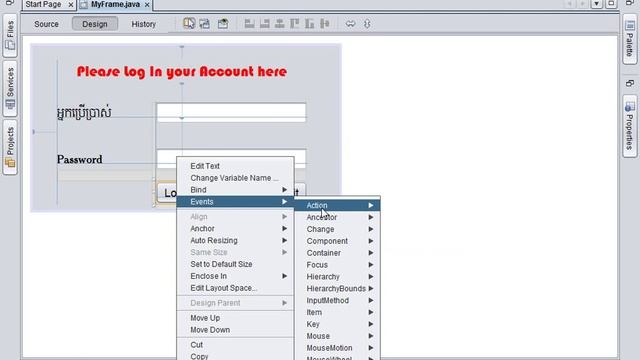Expand the Enclose In submenu
Viewport: 640px width, 360px height.
(x=235, y=276)
